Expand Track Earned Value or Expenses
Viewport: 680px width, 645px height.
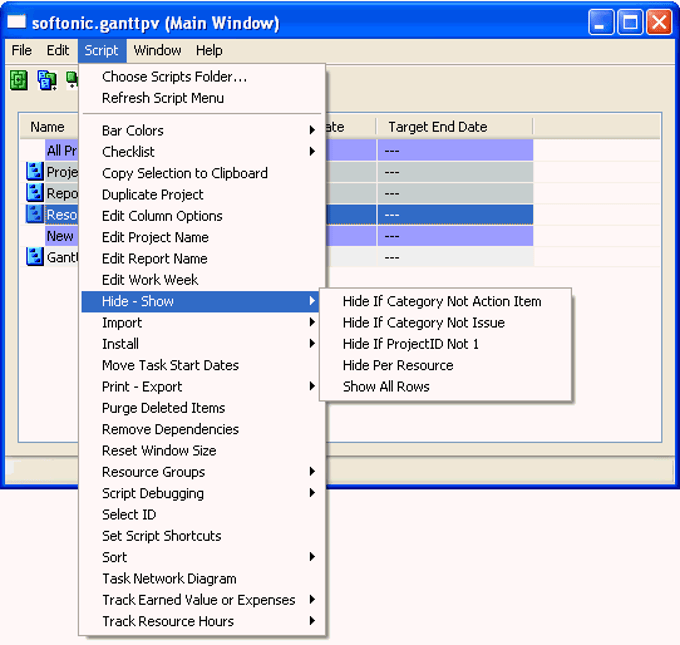click(202, 600)
